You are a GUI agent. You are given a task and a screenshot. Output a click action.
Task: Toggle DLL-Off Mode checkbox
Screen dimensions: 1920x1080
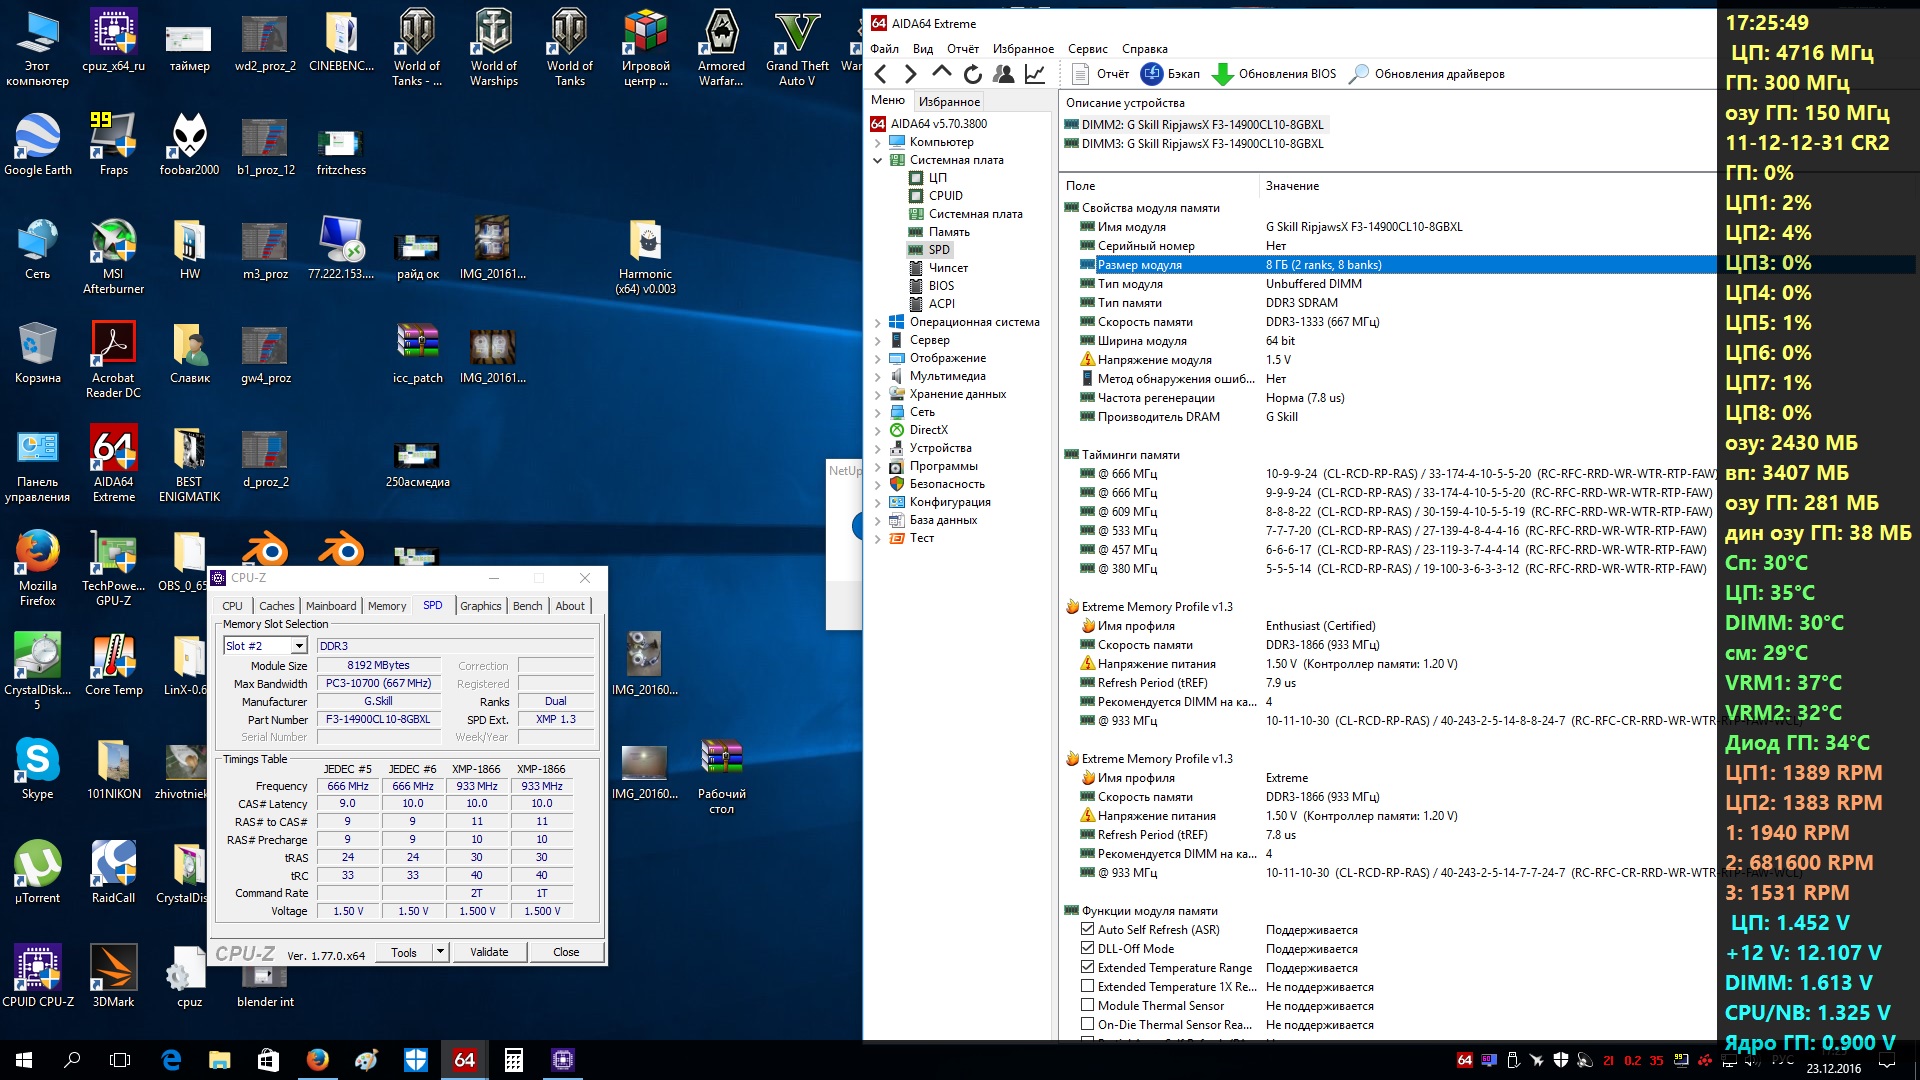[1087, 948]
